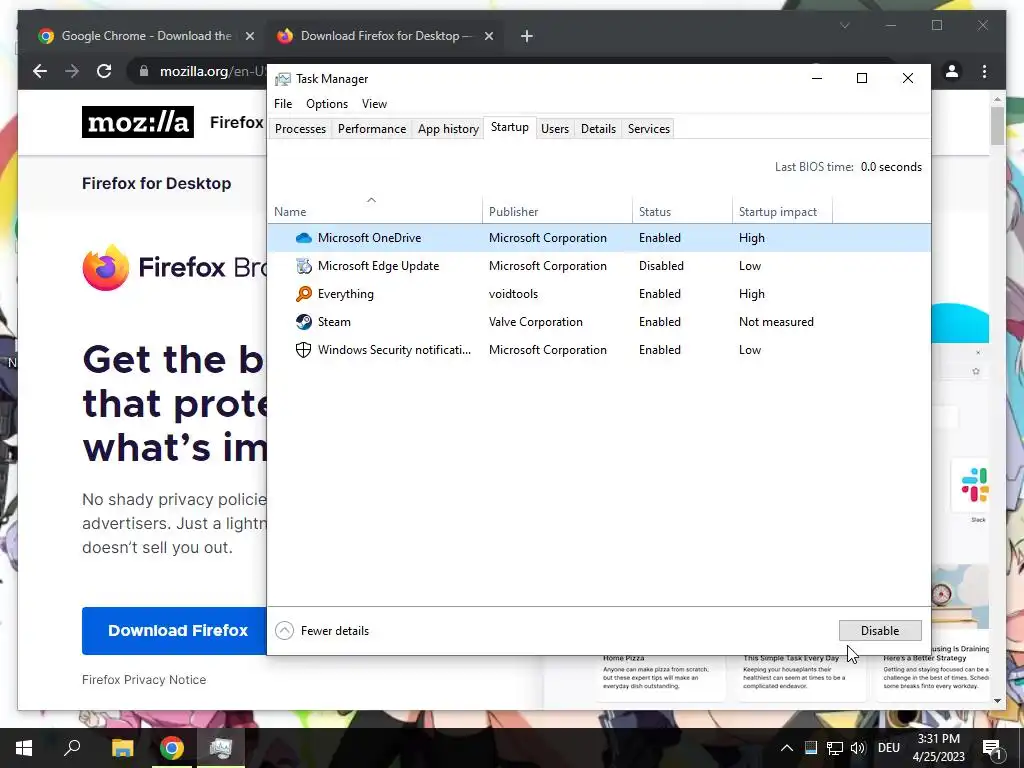Click Chrome icon on the taskbar

tap(172, 748)
